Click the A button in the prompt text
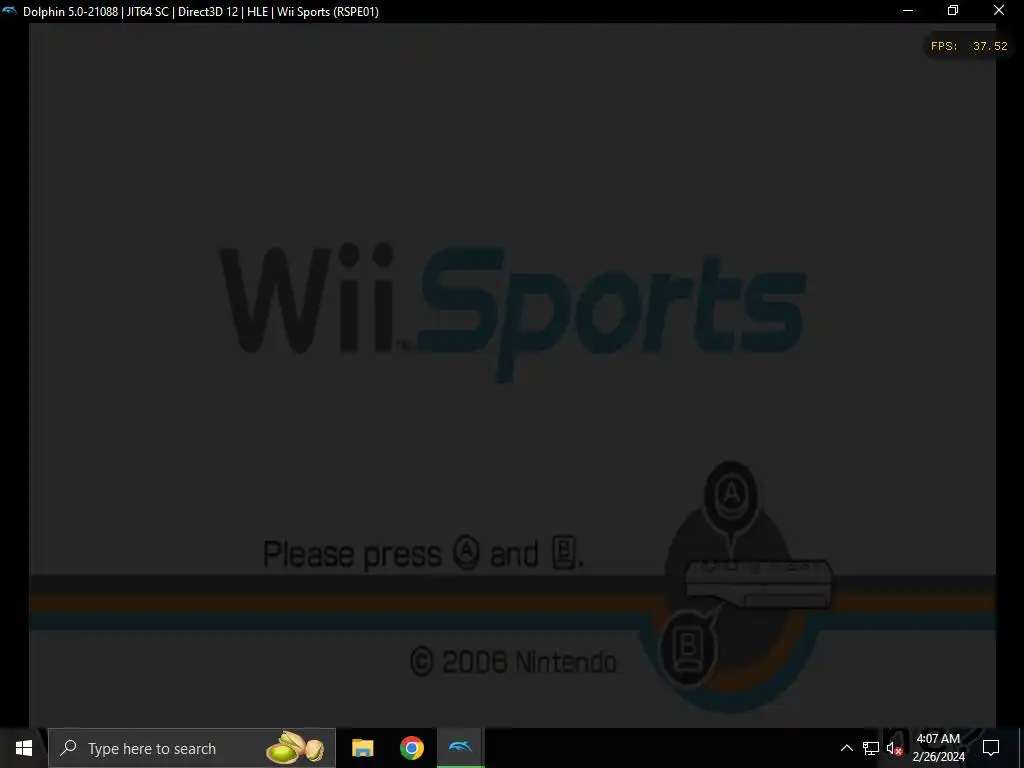Image resolution: width=1024 pixels, height=768 pixels. [466, 553]
